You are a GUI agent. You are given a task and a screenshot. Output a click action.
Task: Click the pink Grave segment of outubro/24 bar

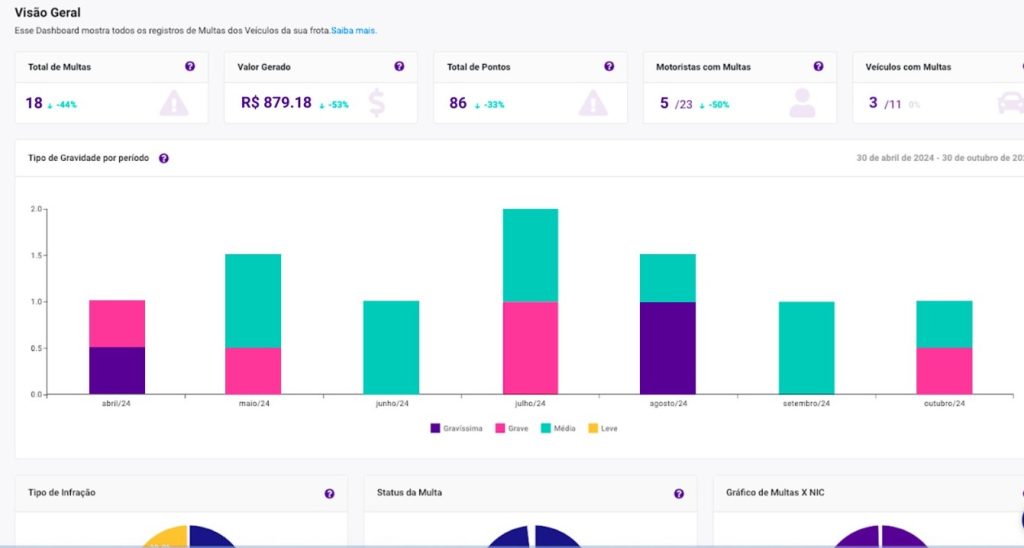944,371
